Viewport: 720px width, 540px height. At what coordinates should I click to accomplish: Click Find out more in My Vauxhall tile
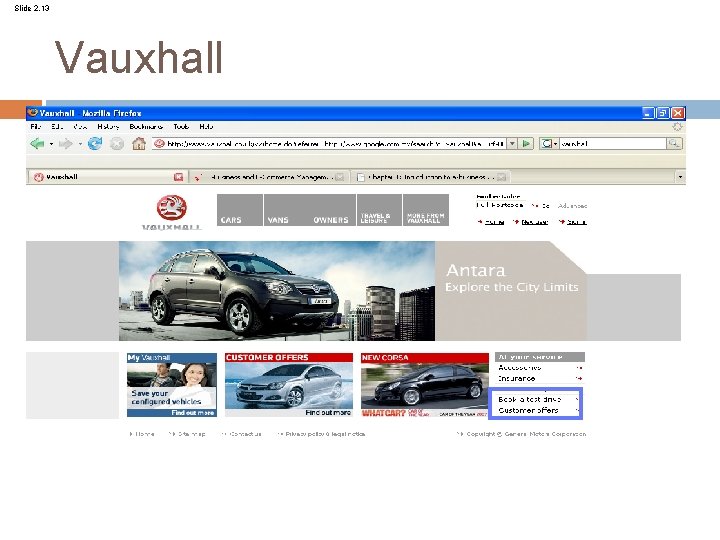point(193,413)
